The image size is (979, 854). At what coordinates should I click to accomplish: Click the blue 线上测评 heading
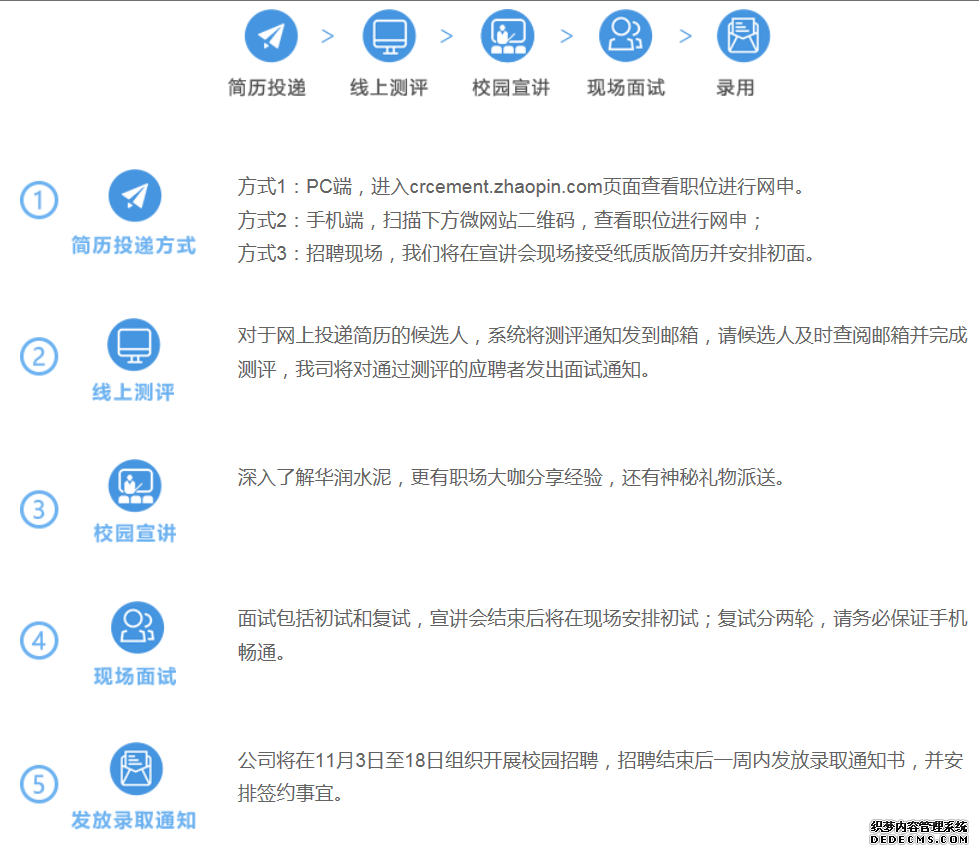click(134, 392)
